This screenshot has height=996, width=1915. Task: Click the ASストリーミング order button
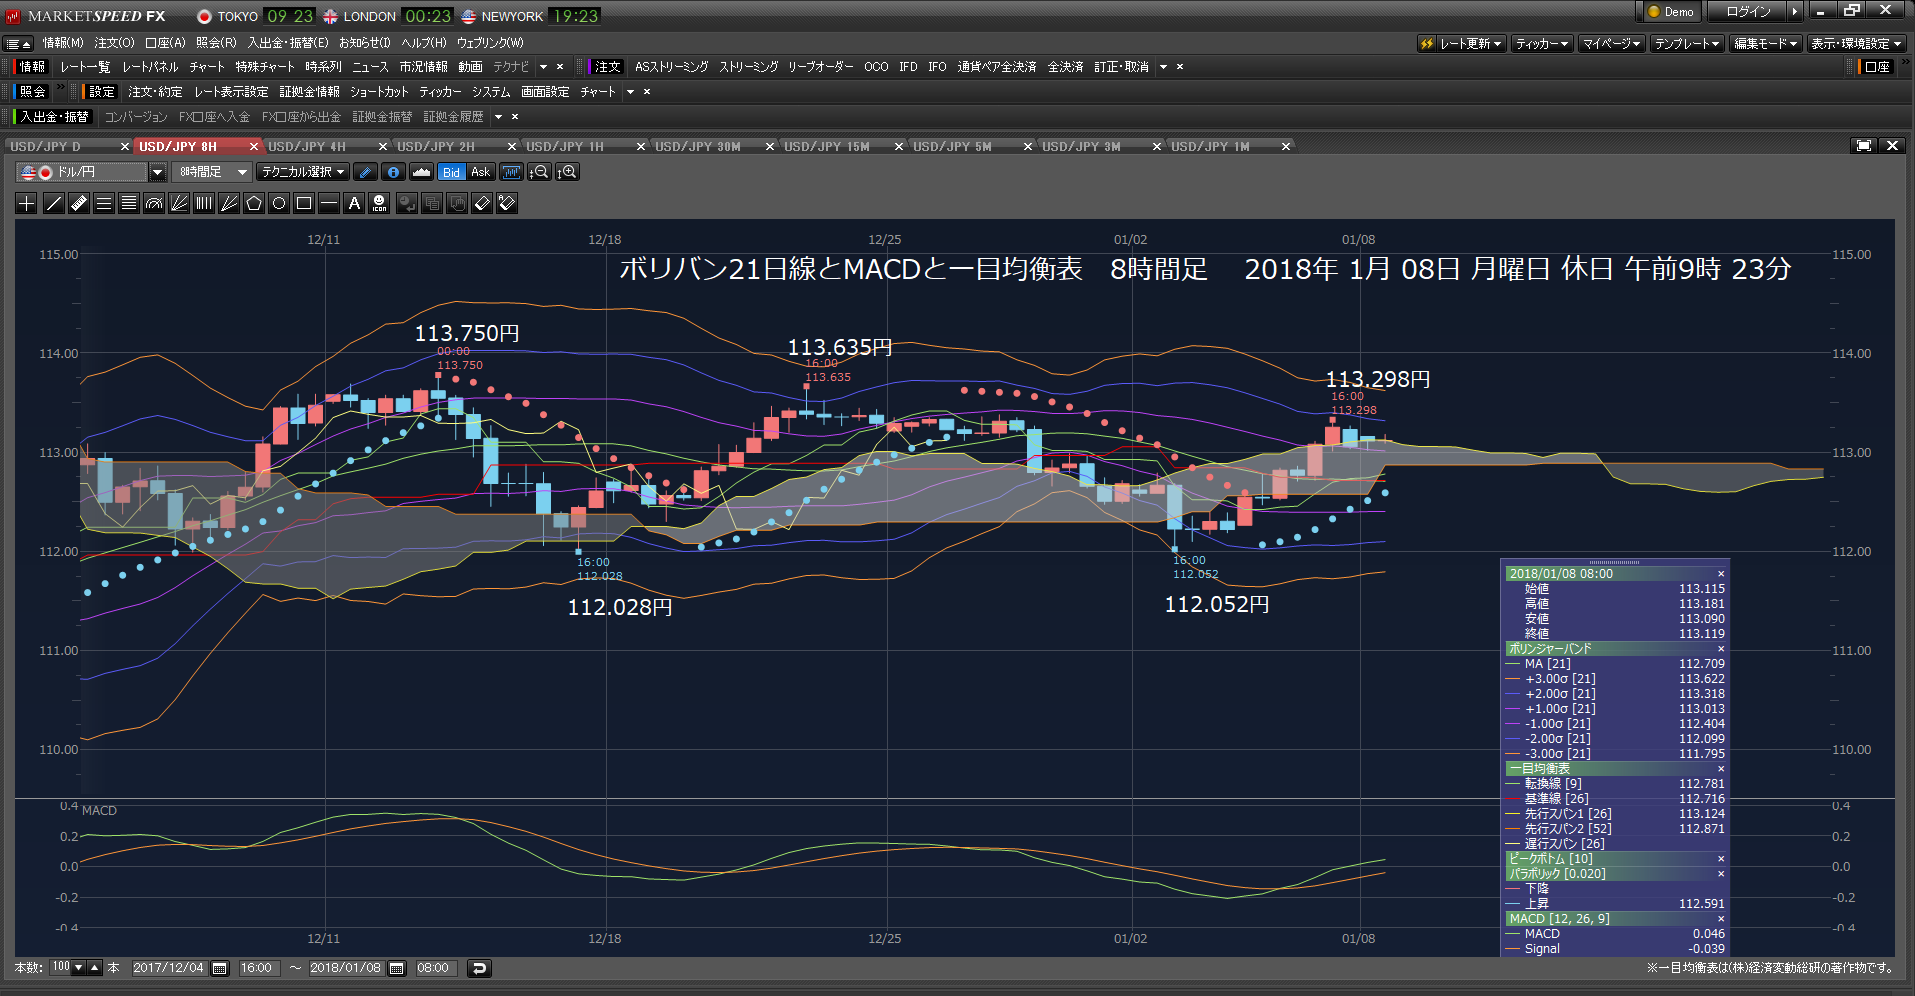[x=672, y=67]
